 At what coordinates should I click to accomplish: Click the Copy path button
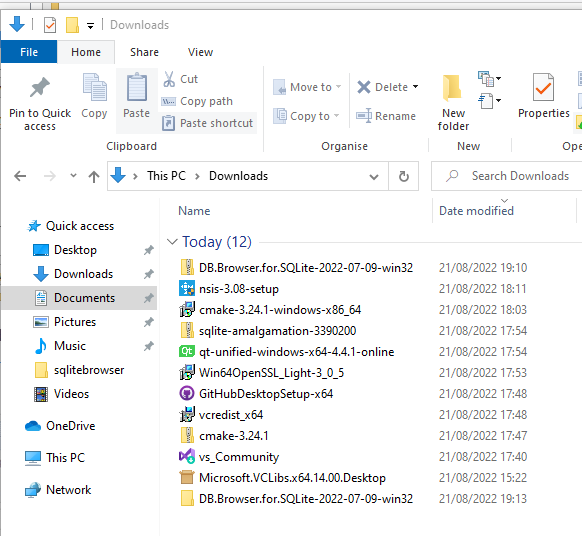pos(197,101)
